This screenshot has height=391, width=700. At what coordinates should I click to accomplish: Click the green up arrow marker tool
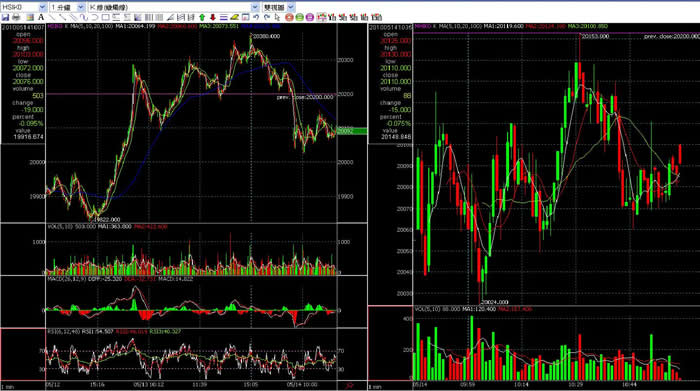[202, 17]
